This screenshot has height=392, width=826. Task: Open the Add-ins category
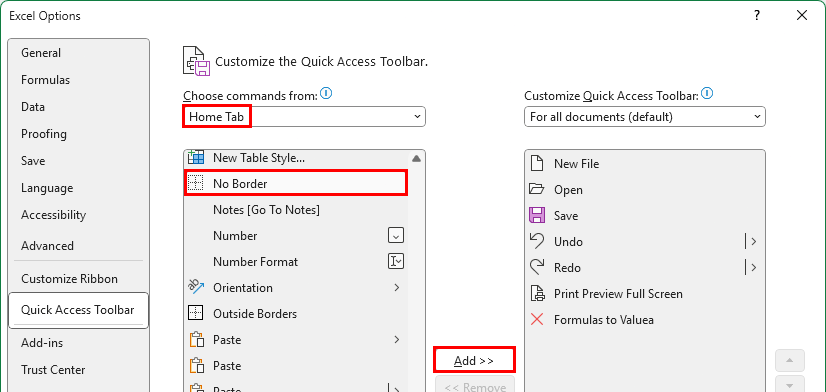78,343
